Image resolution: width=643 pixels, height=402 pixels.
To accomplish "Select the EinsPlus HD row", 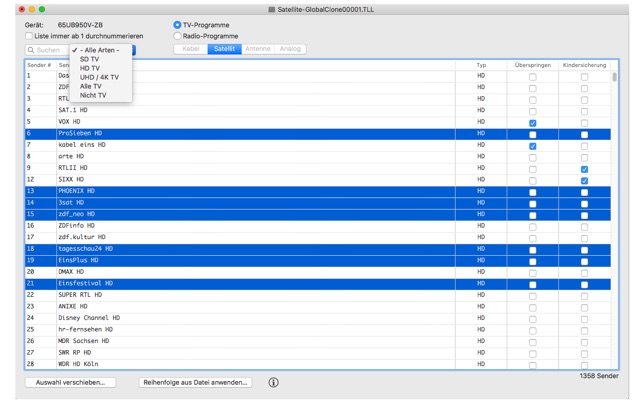I will pos(318,260).
